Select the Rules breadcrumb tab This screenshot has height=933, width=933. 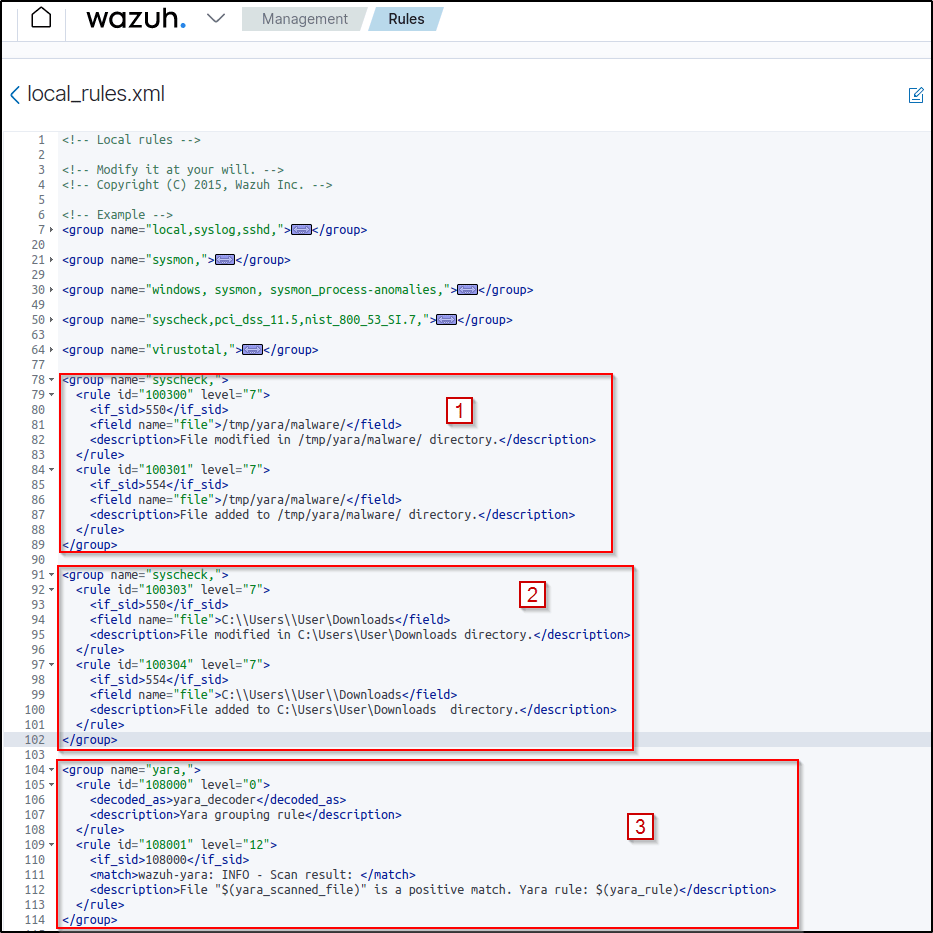(x=406, y=19)
